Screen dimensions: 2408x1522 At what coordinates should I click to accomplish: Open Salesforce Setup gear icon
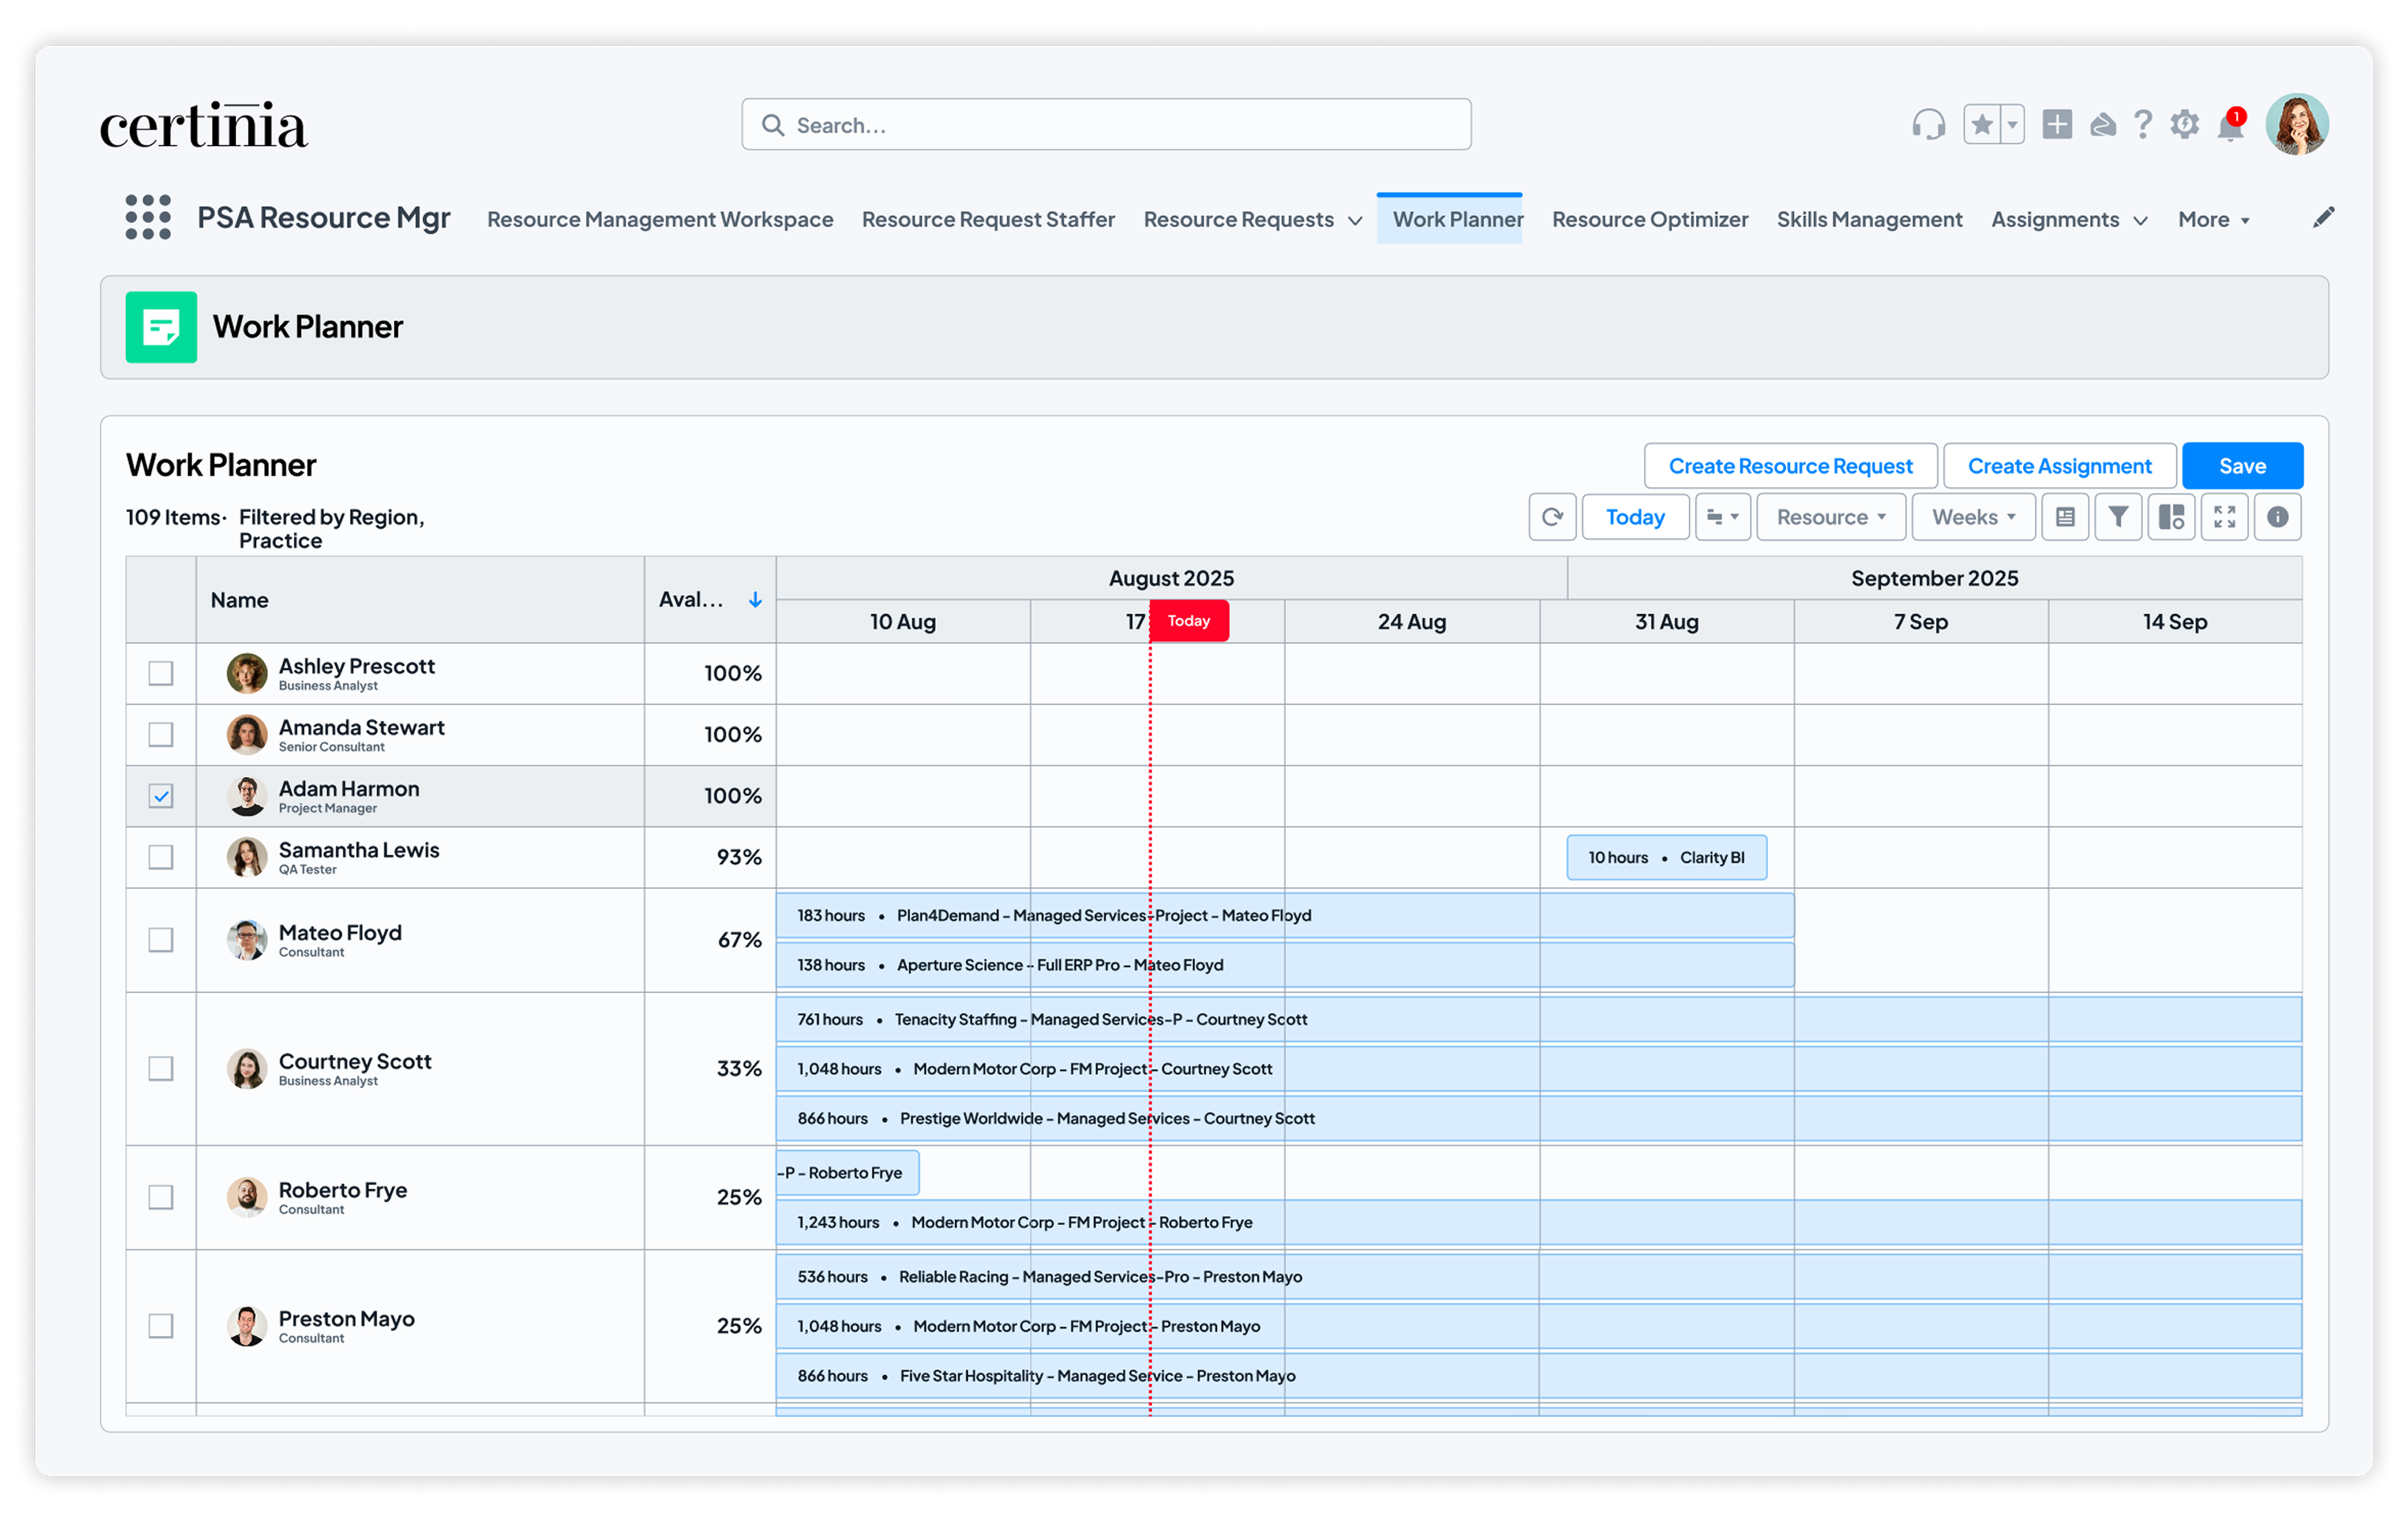2185,124
